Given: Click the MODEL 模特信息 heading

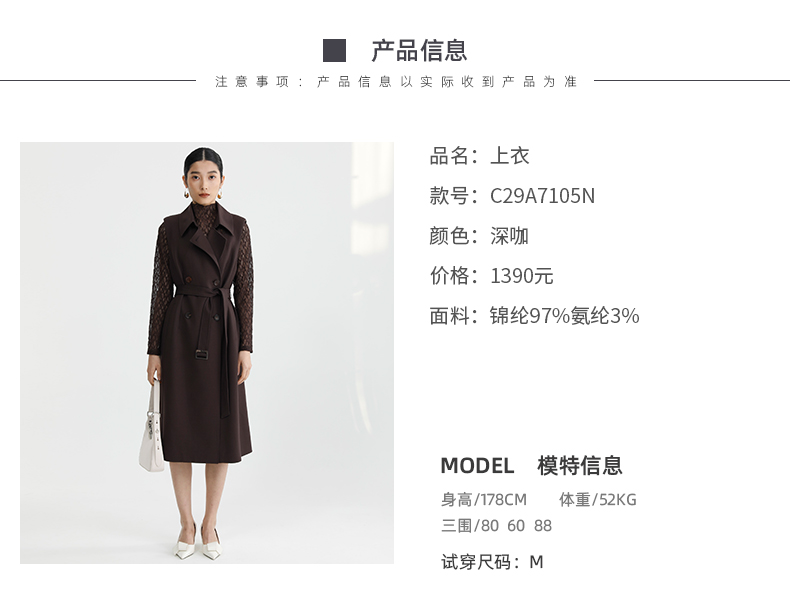Looking at the screenshot, I should 532,465.
